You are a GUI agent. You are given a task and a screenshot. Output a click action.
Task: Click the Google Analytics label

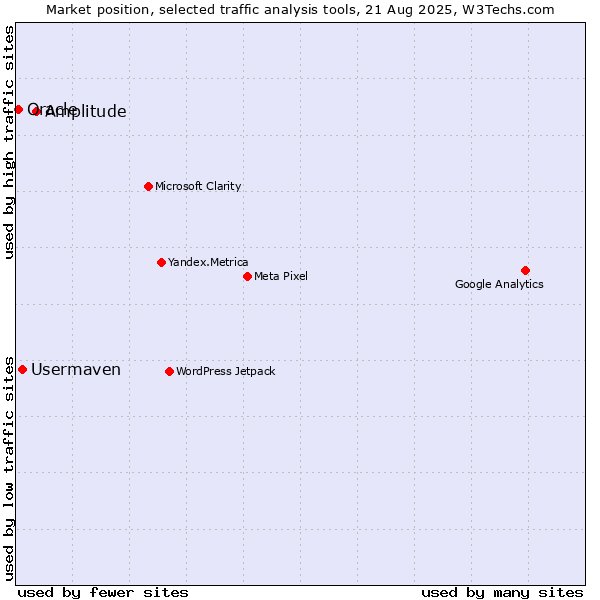point(499,284)
